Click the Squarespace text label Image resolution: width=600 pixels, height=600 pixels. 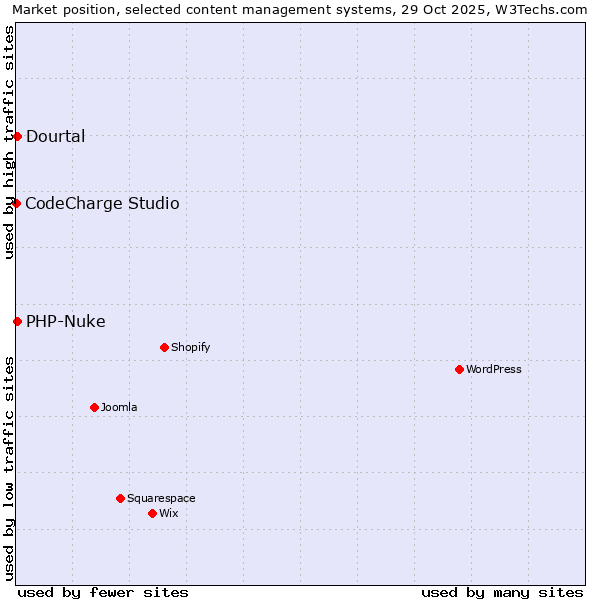click(161, 499)
